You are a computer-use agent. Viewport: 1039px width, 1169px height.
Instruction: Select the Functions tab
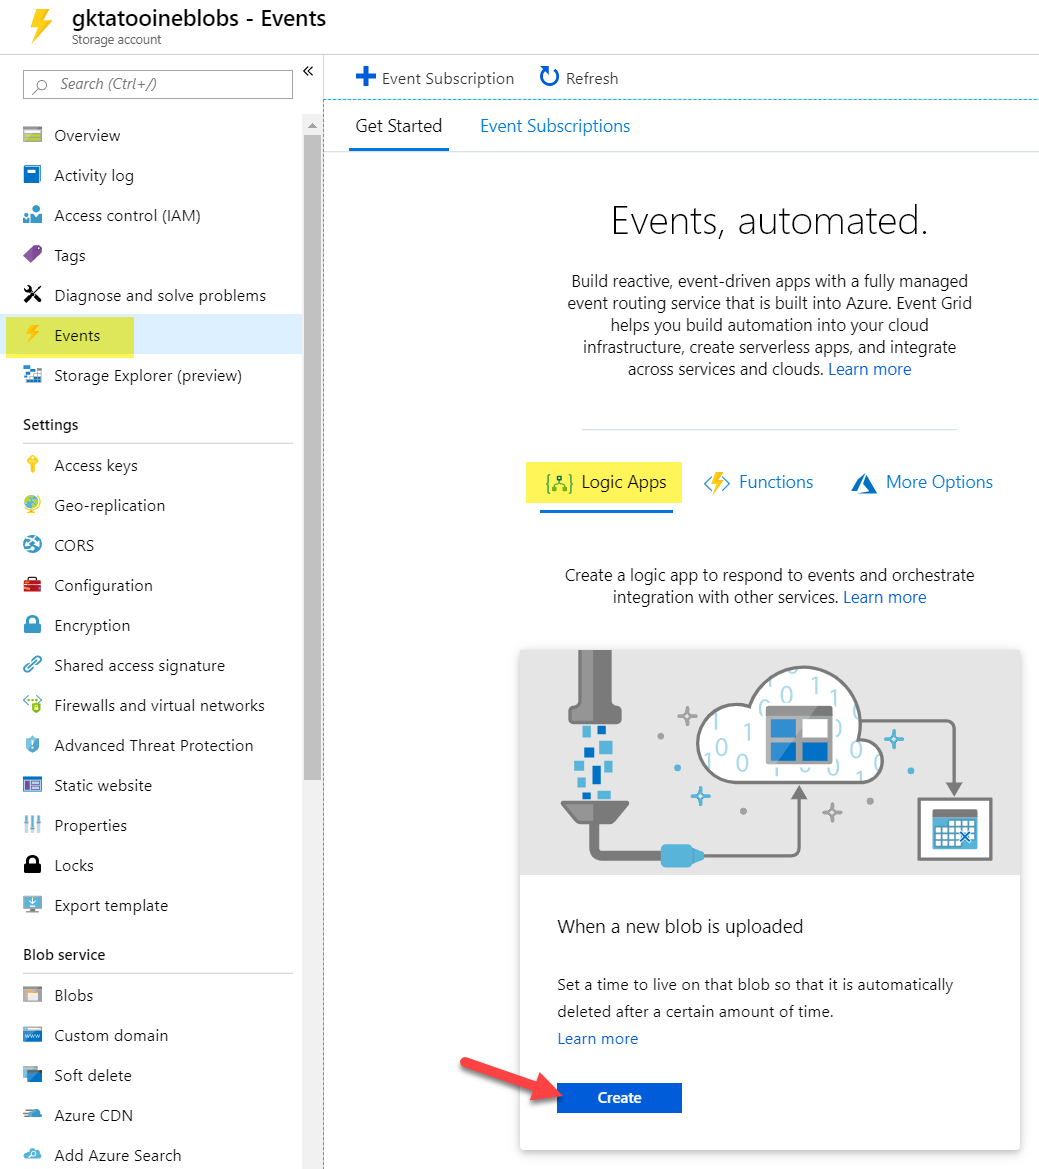760,482
